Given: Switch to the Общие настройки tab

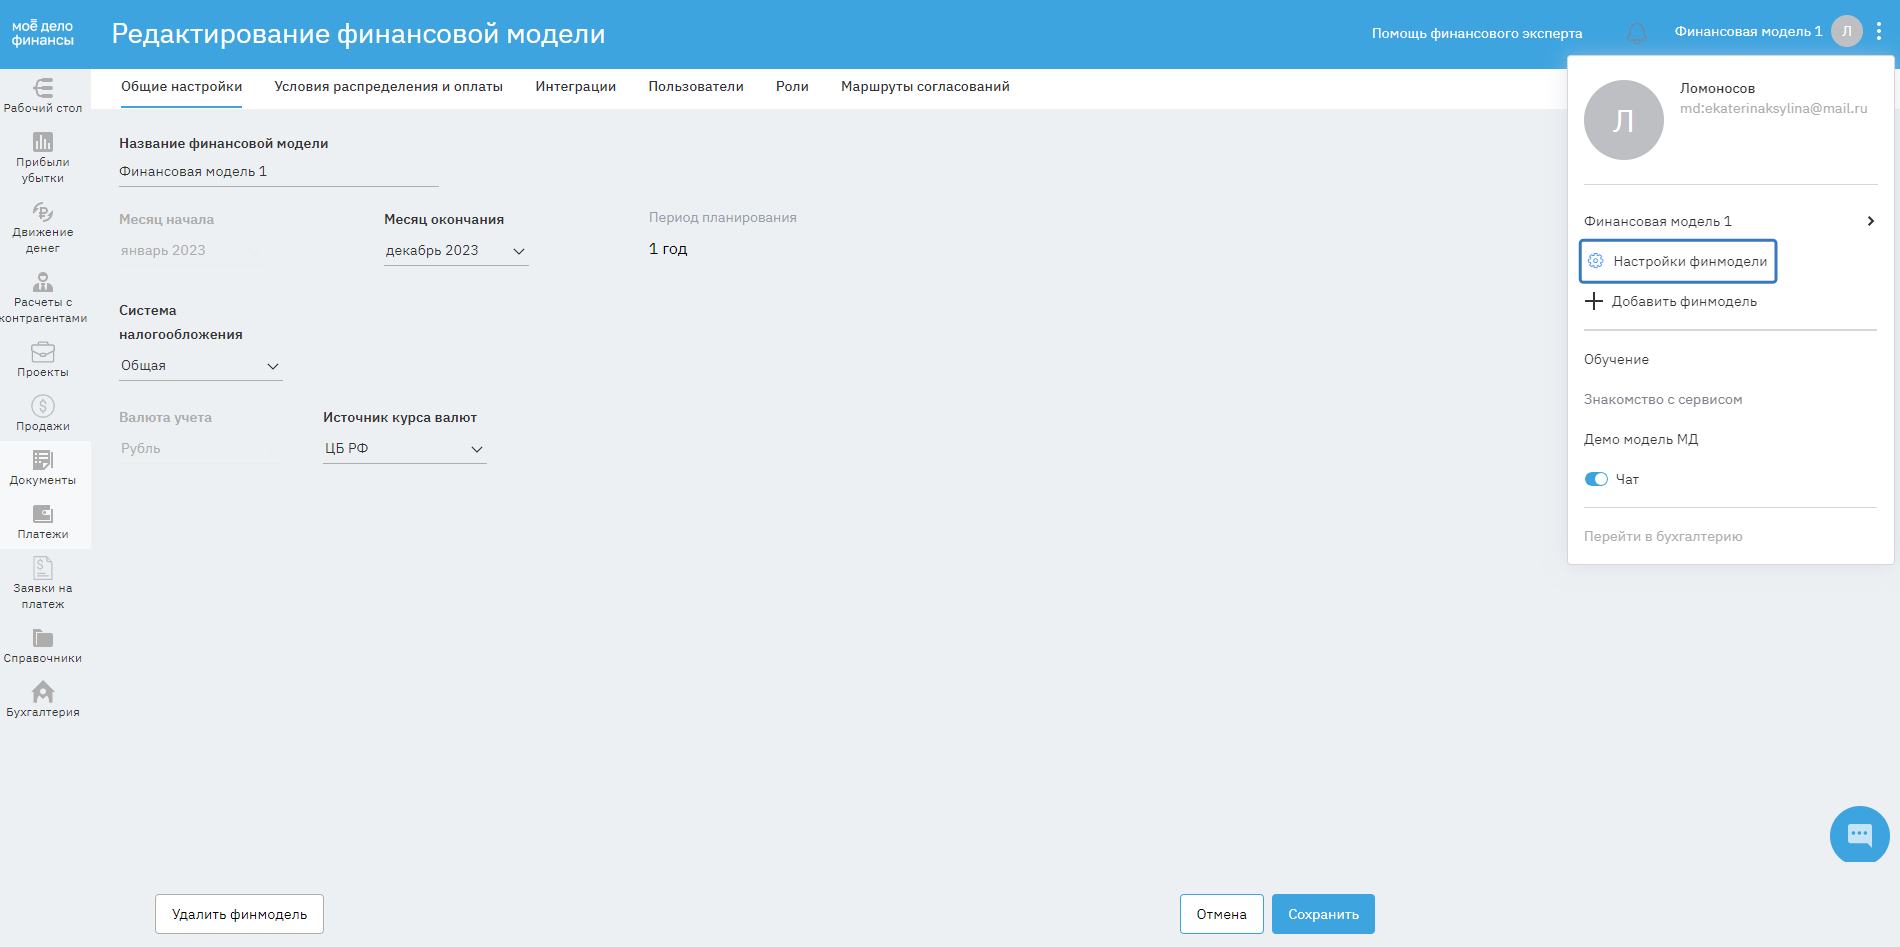Looking at the screenshot, I should coord(182,87).
